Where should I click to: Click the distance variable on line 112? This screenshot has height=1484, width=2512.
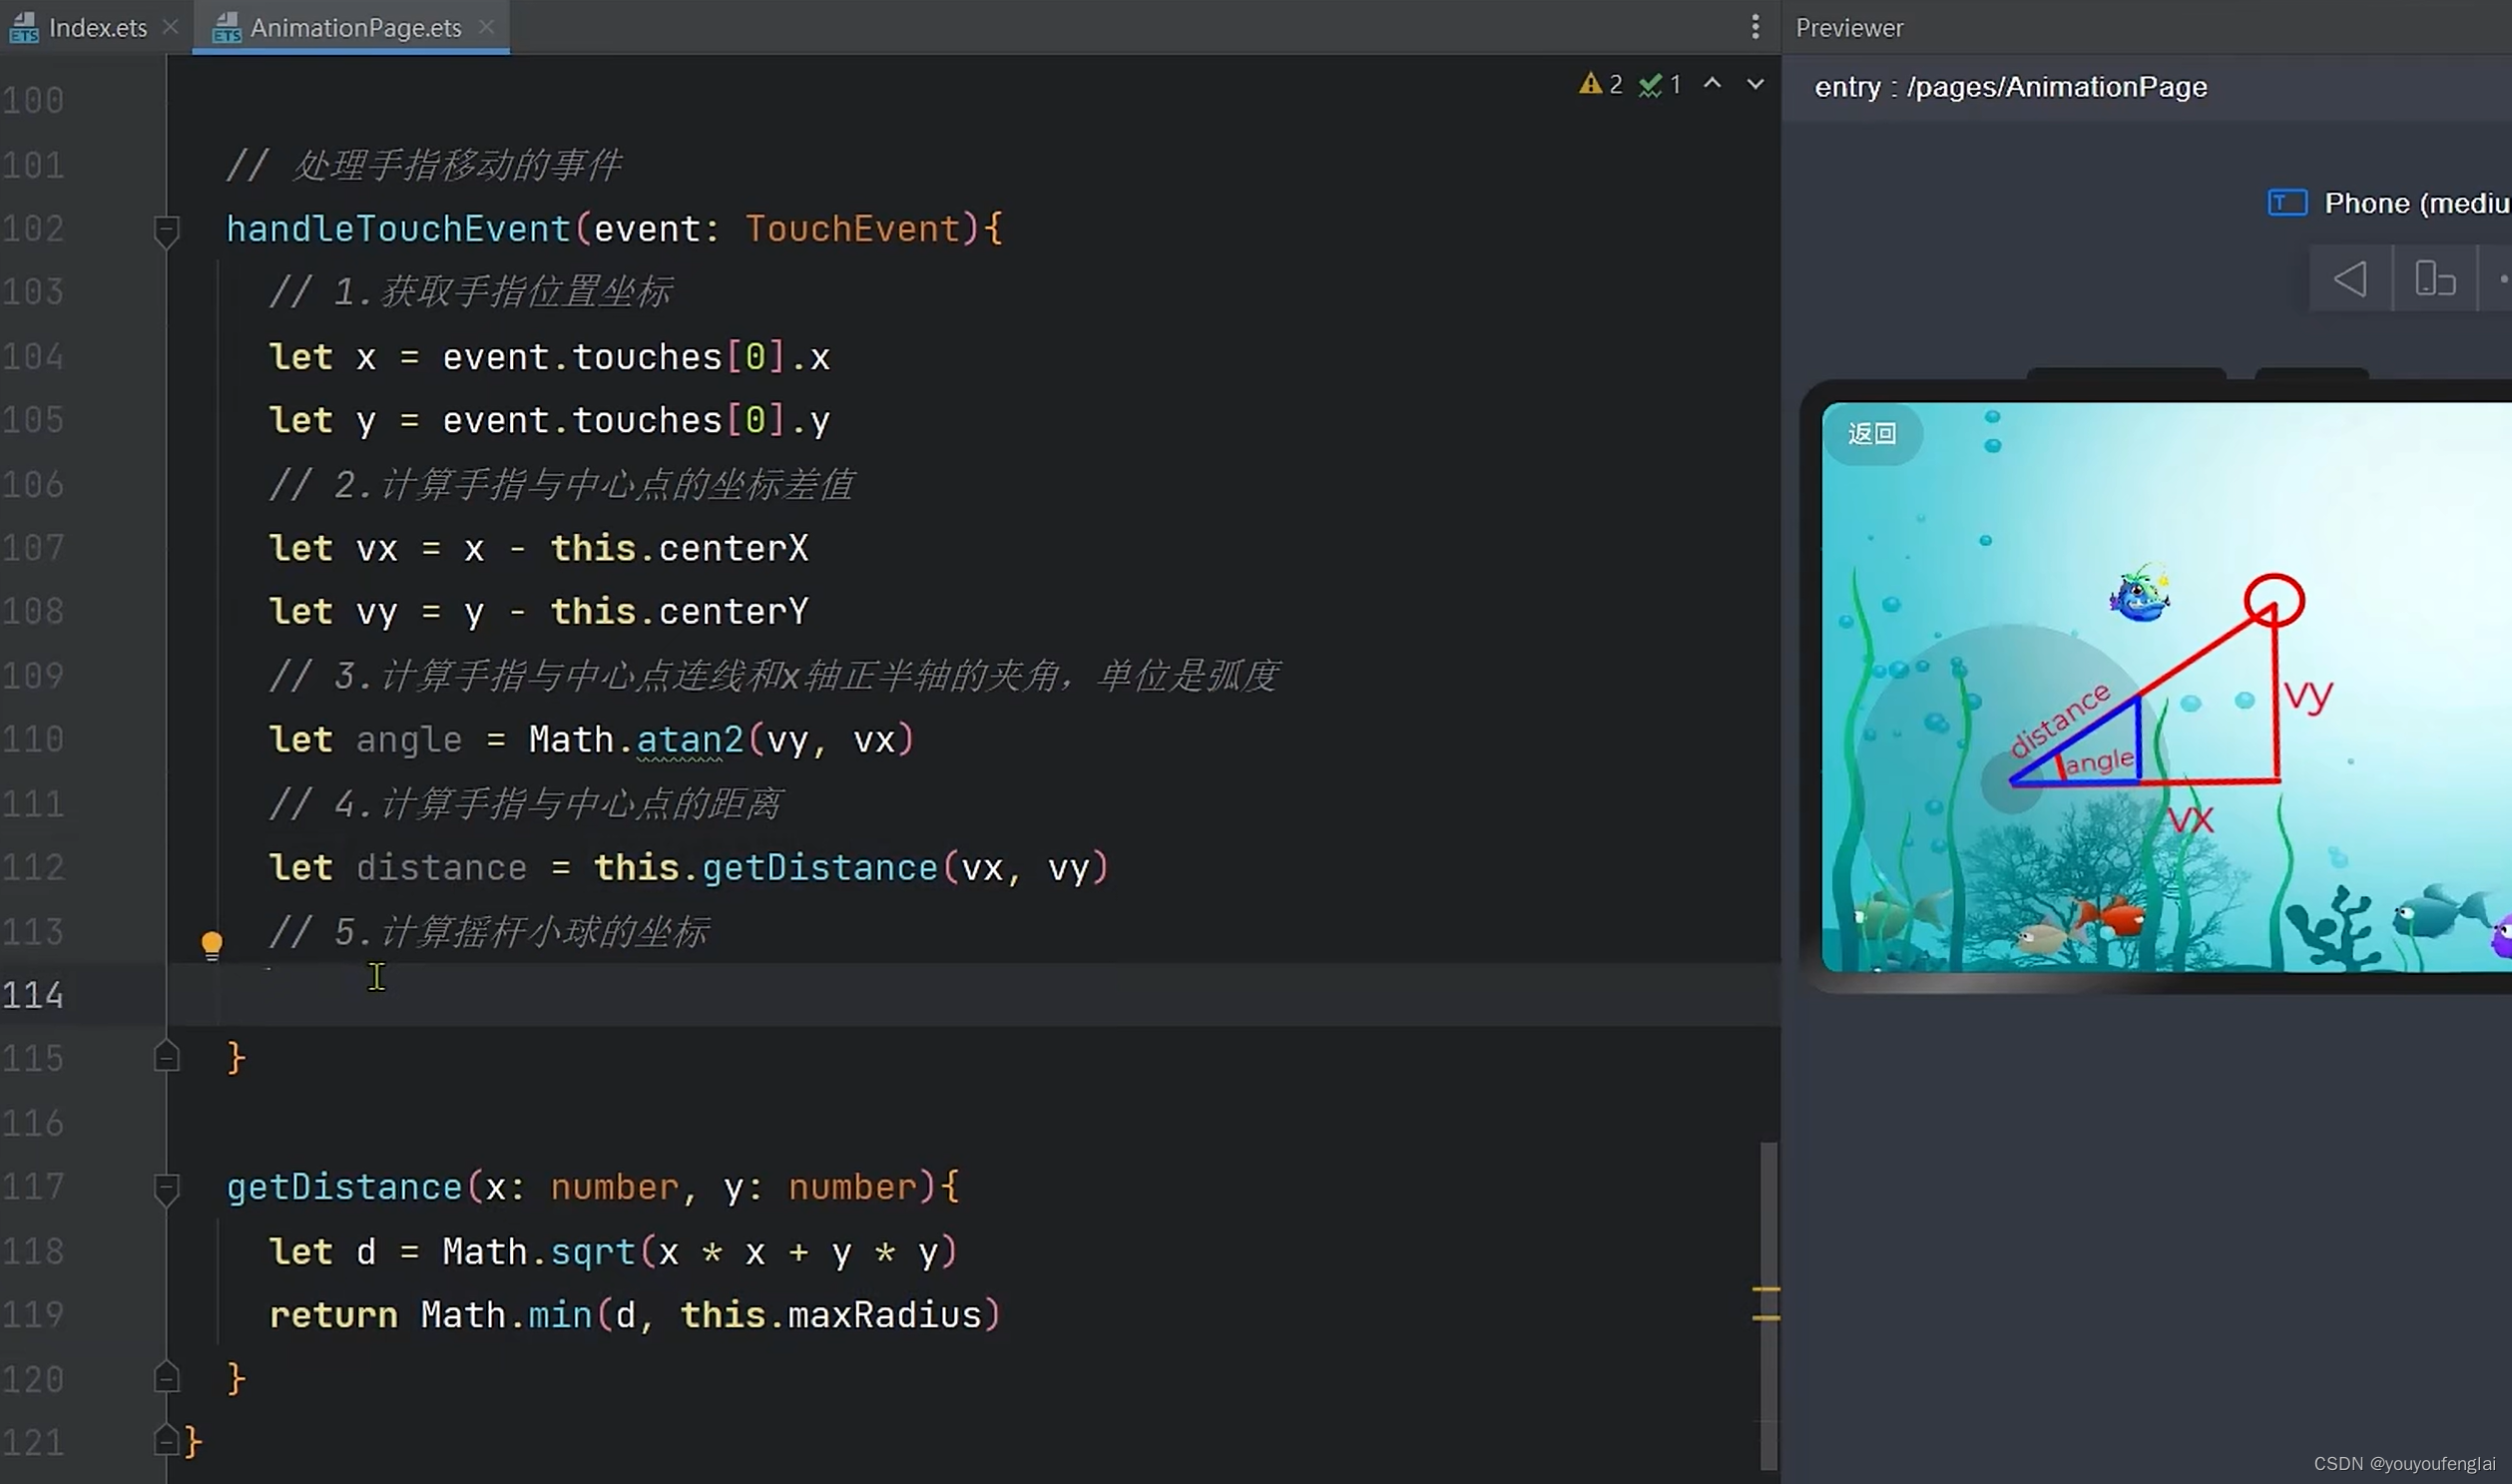[441, 867]
